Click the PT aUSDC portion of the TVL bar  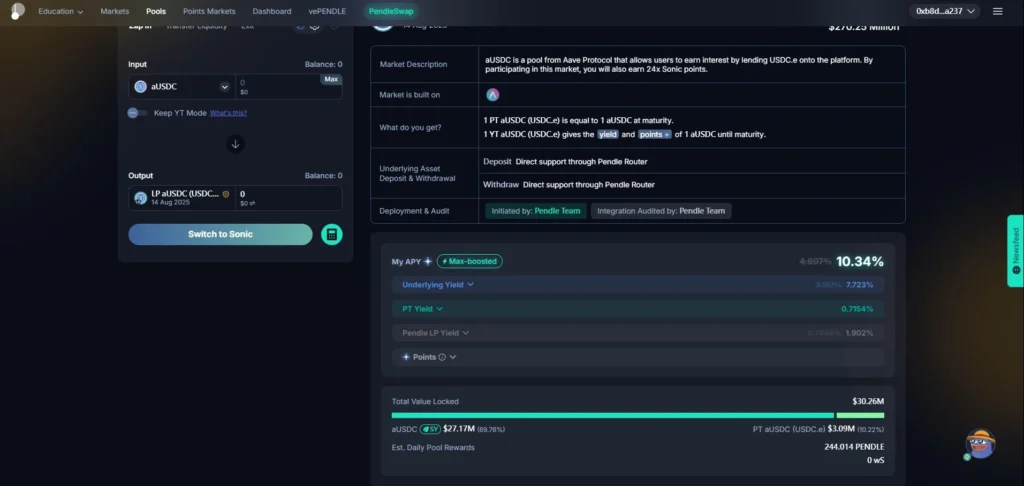[860, 415]
